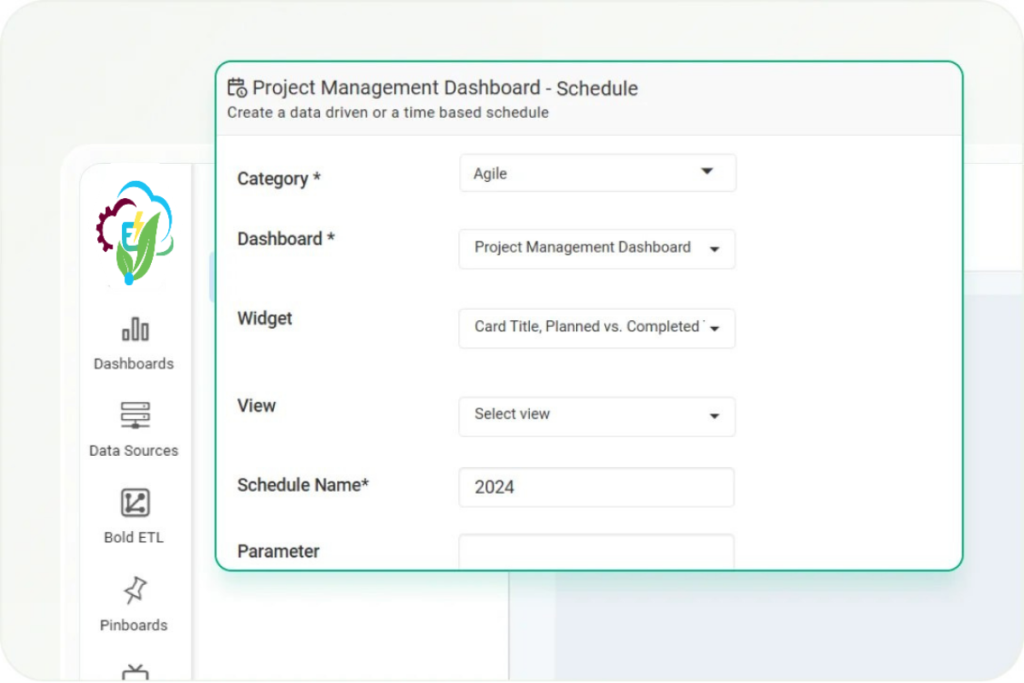Click the schedule calendar icon in dialog header
Screen dimensions: 1024x683
pyautogui.click(x=237, y=88)
